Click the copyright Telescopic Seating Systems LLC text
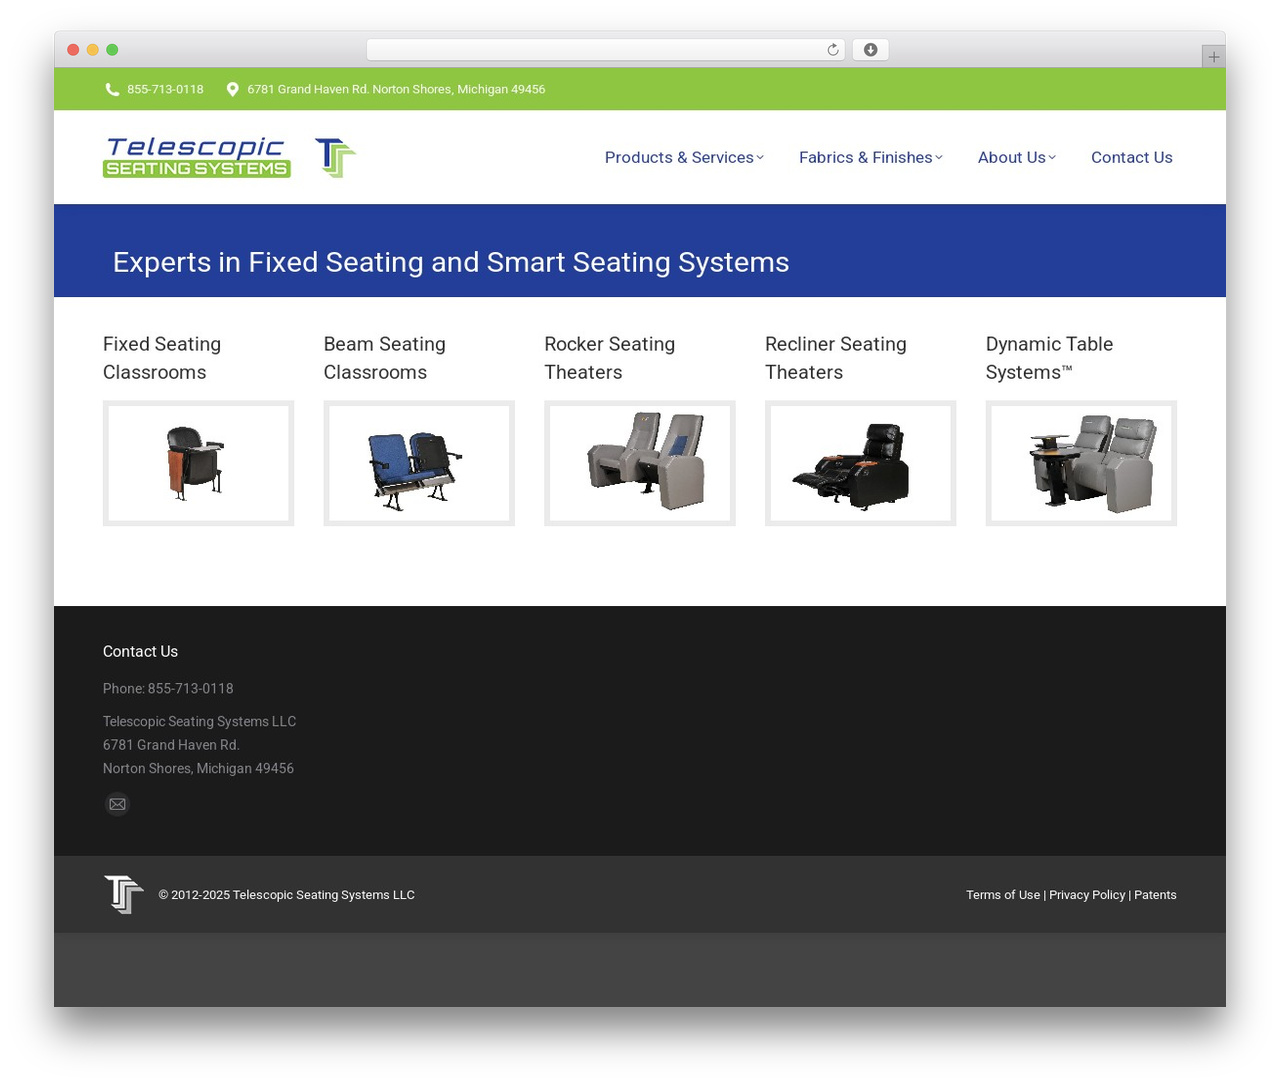The width and height of the screenshot is (1280, 1084). coord(286,895)
